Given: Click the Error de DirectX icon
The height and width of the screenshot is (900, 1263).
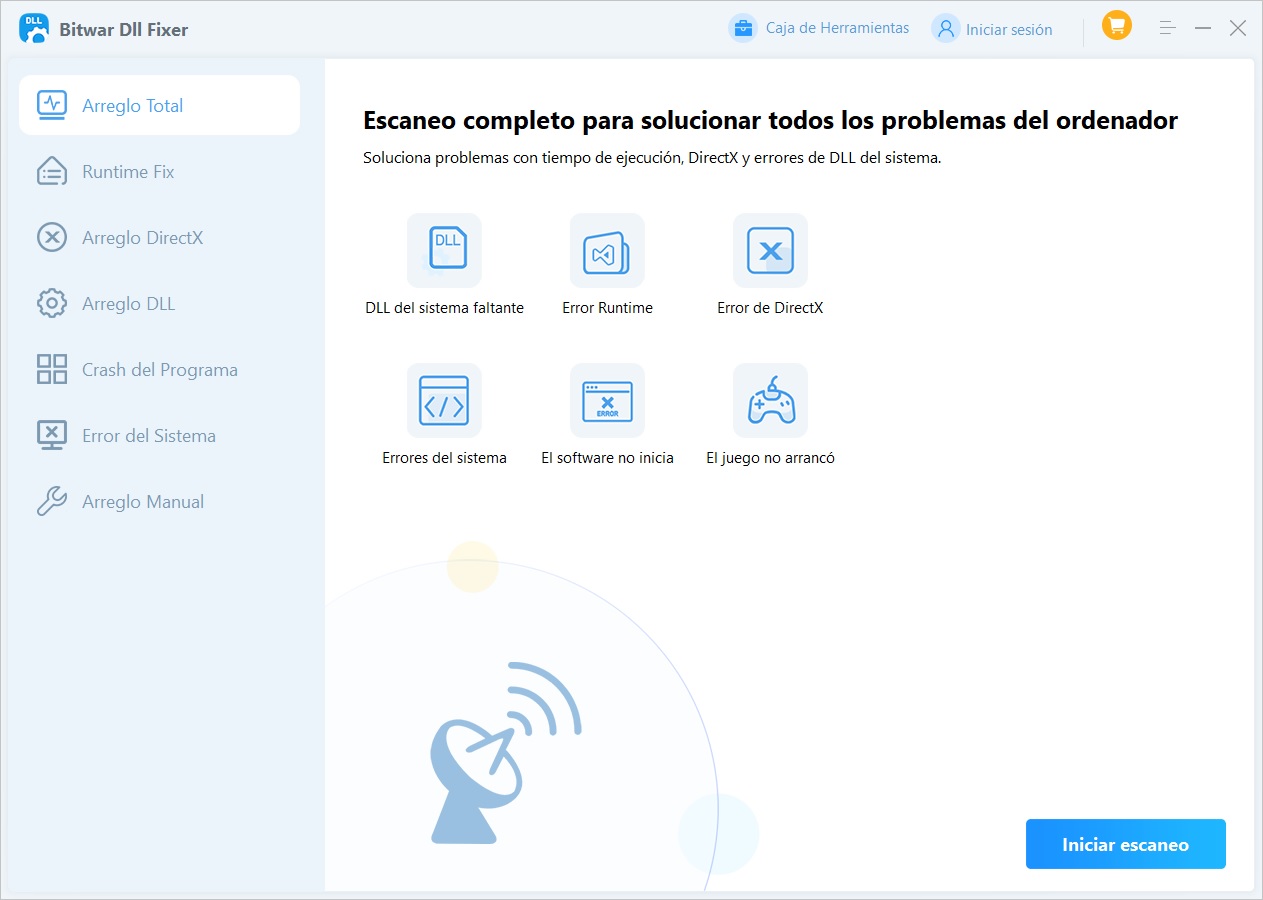Looking at the screenshot, I should (x=770, y=250).
